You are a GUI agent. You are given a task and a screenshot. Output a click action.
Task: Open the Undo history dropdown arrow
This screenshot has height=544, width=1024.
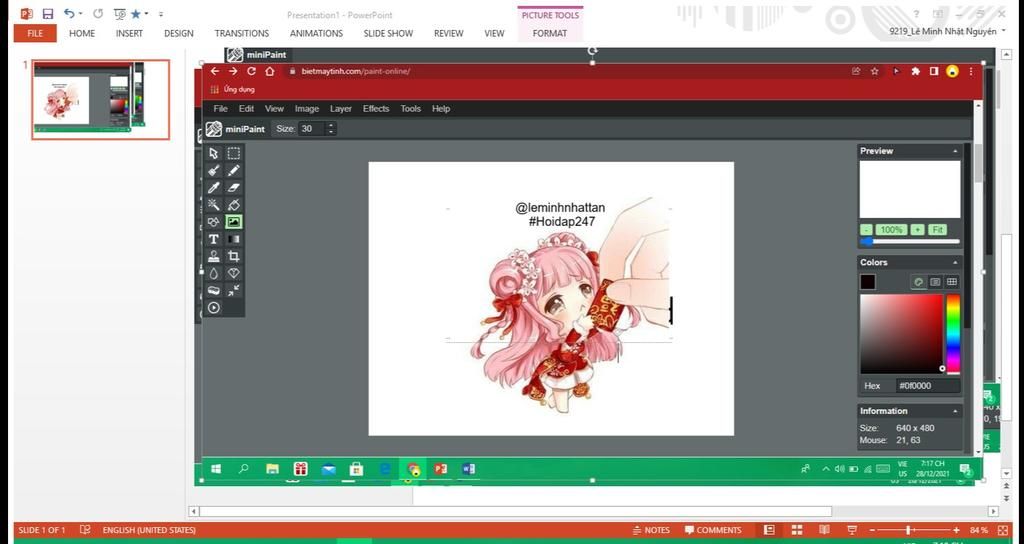(80, 14)
